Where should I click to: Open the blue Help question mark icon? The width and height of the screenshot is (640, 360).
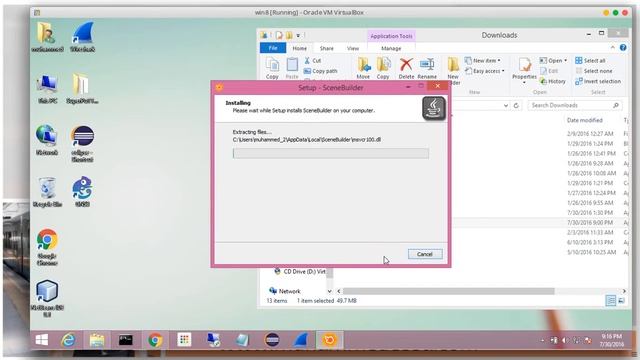pyautogui.click(x=623, y=48)
